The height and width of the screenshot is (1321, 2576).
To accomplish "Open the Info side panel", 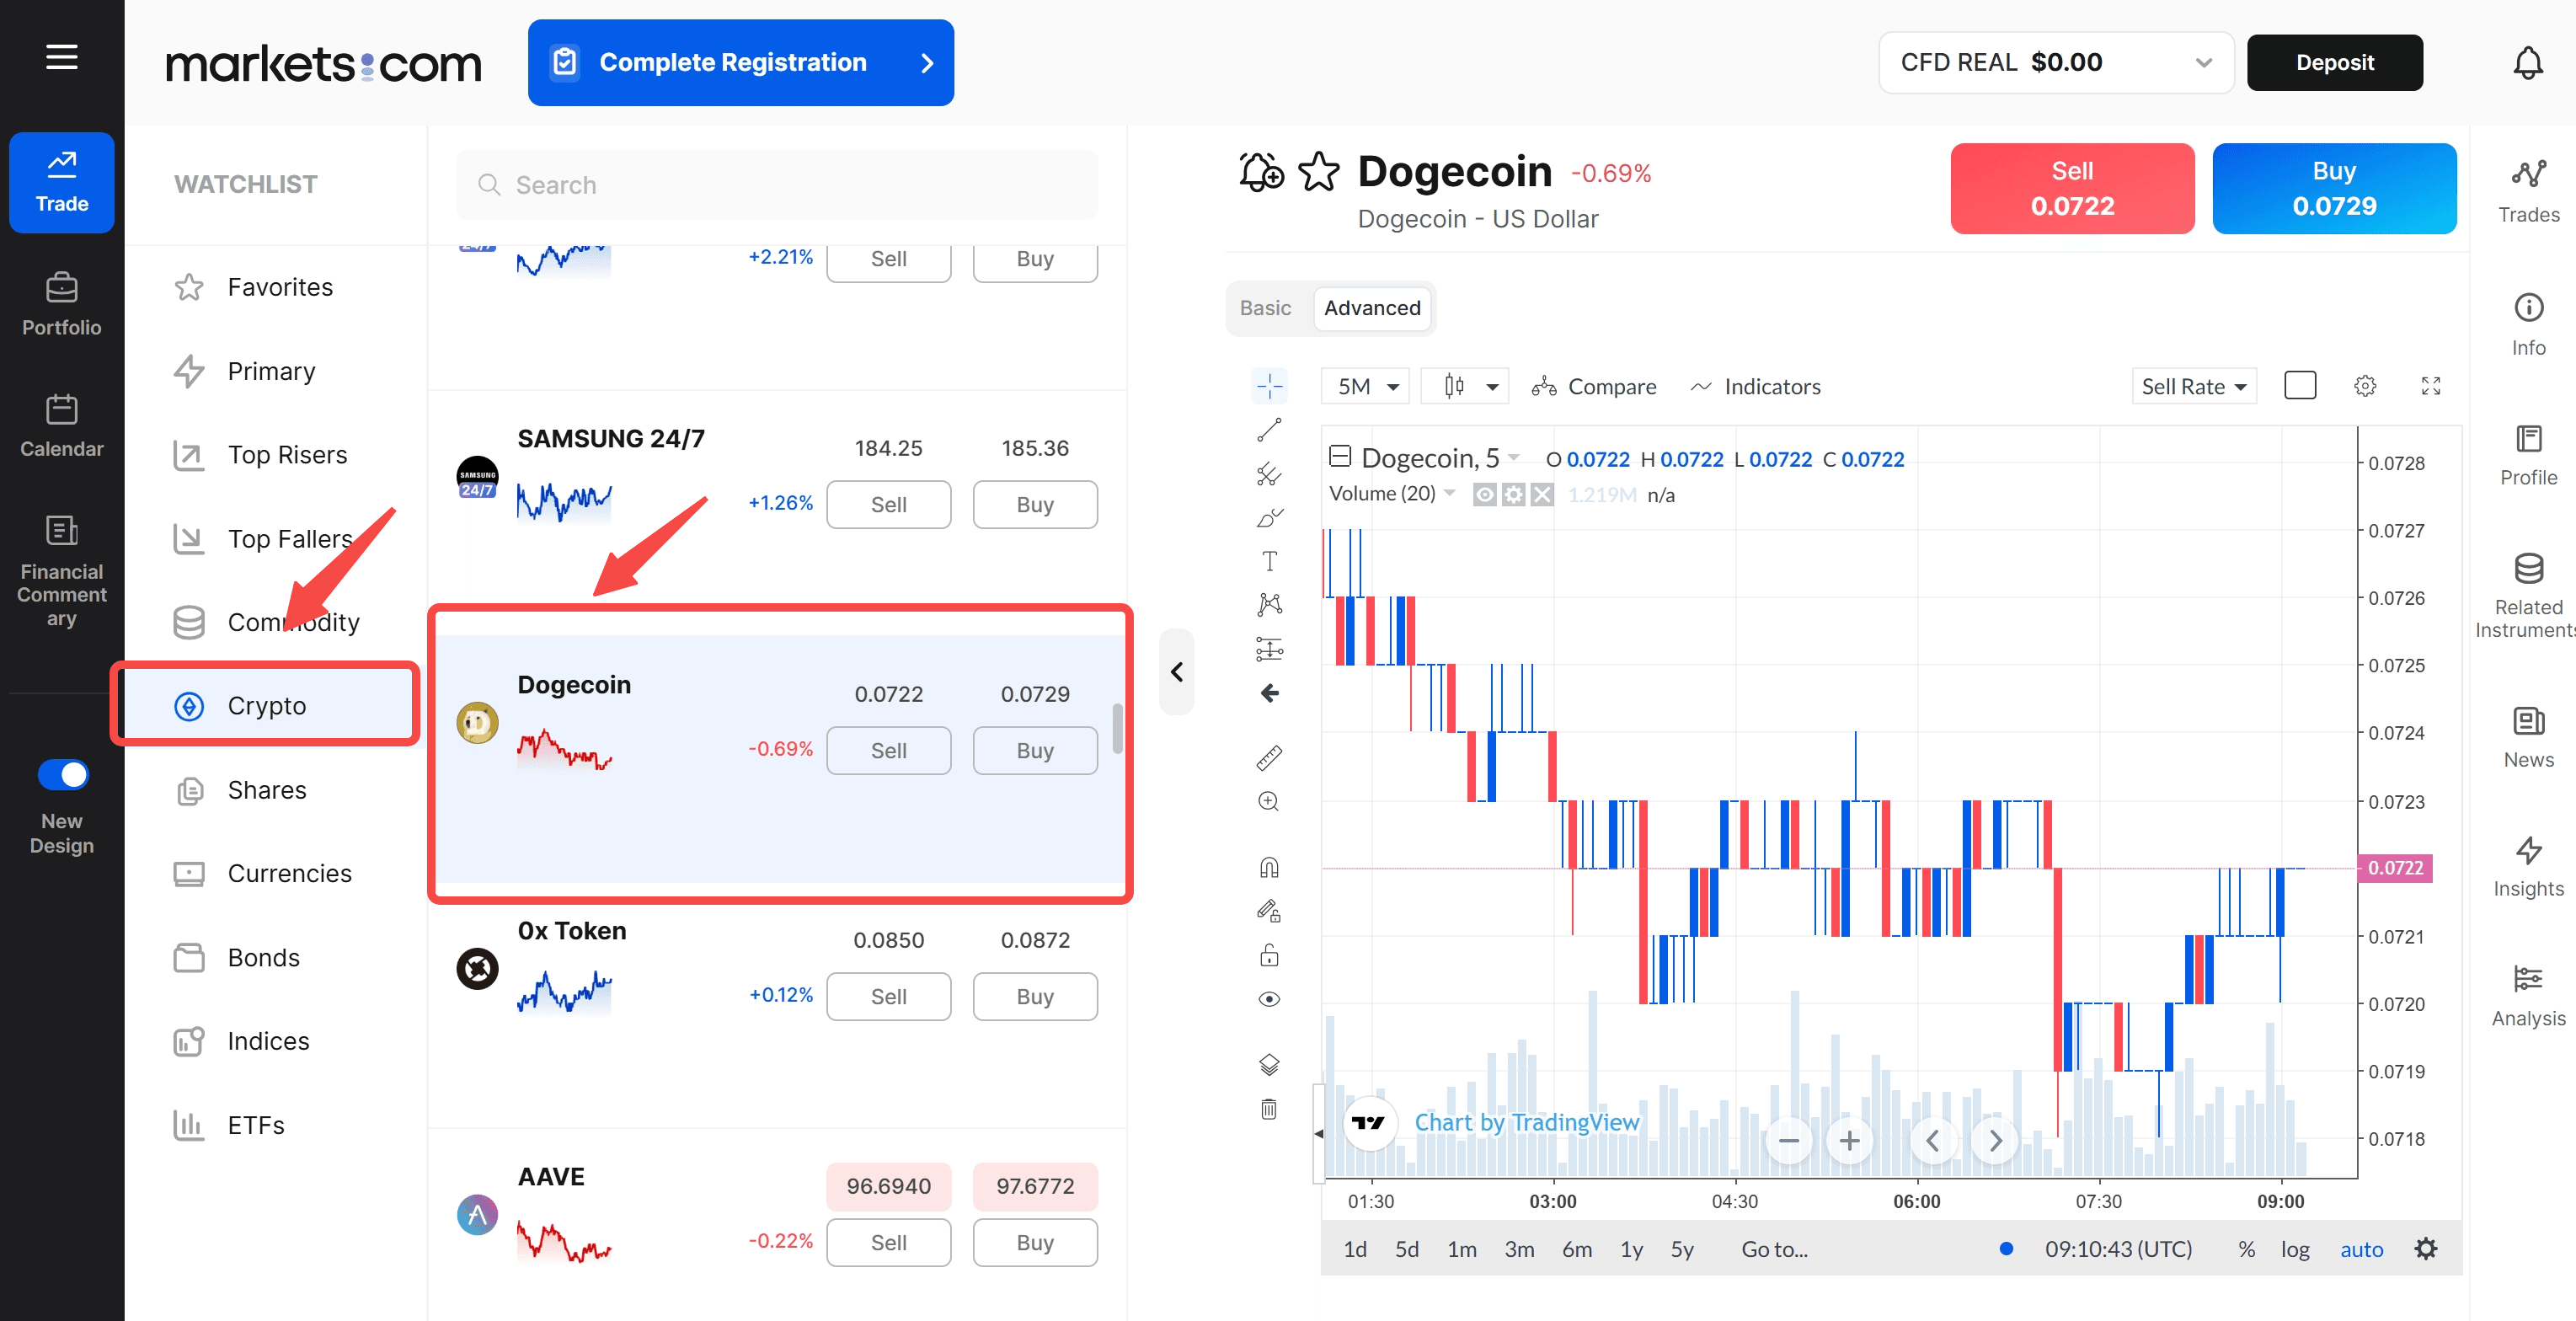I will [2528, 324].
